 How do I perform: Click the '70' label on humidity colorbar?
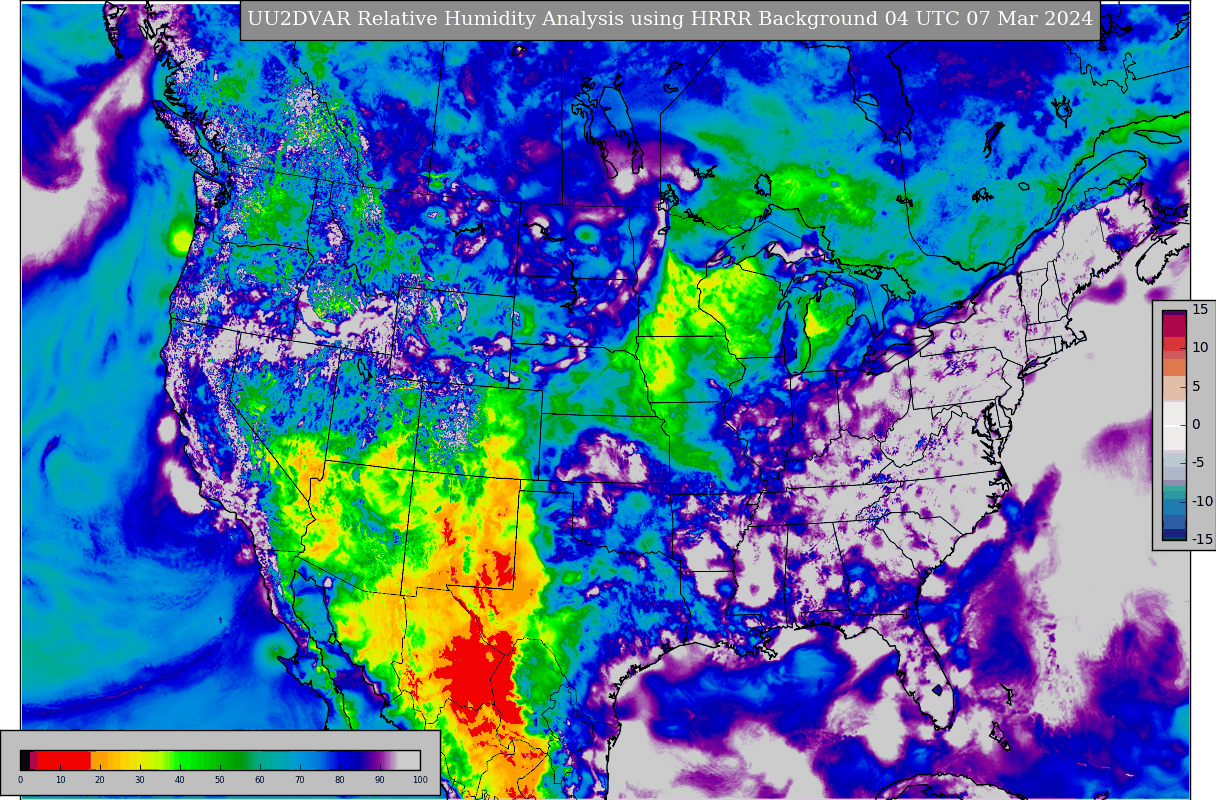(300, 780)
